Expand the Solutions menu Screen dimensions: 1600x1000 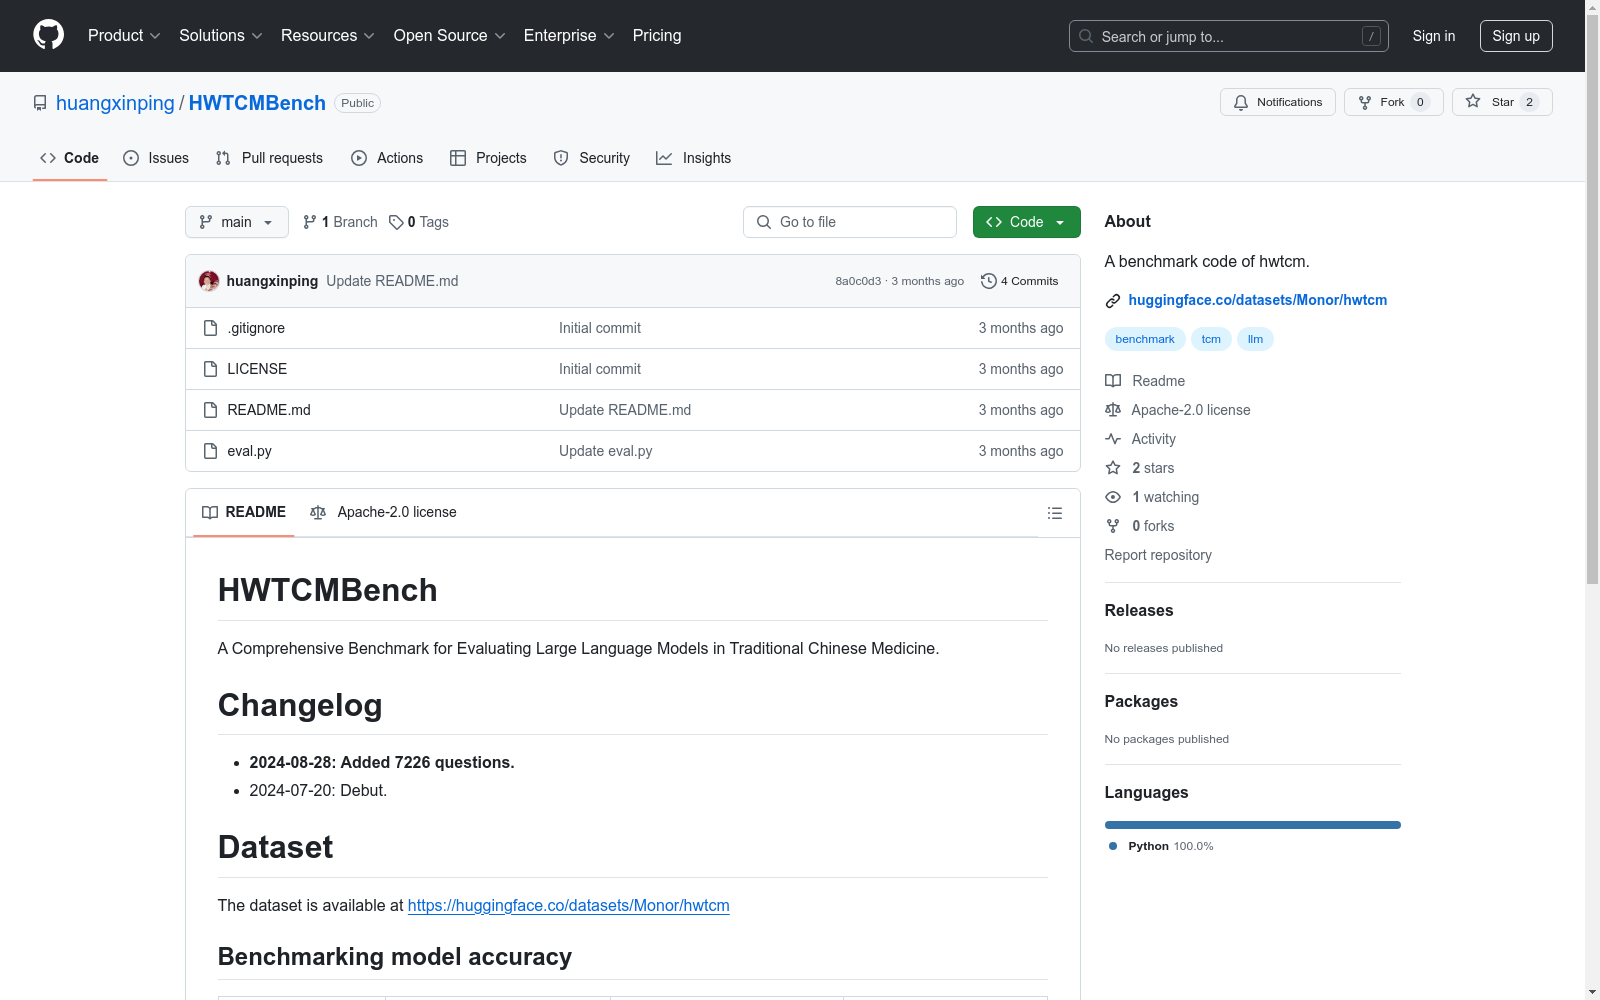(221, 36)
